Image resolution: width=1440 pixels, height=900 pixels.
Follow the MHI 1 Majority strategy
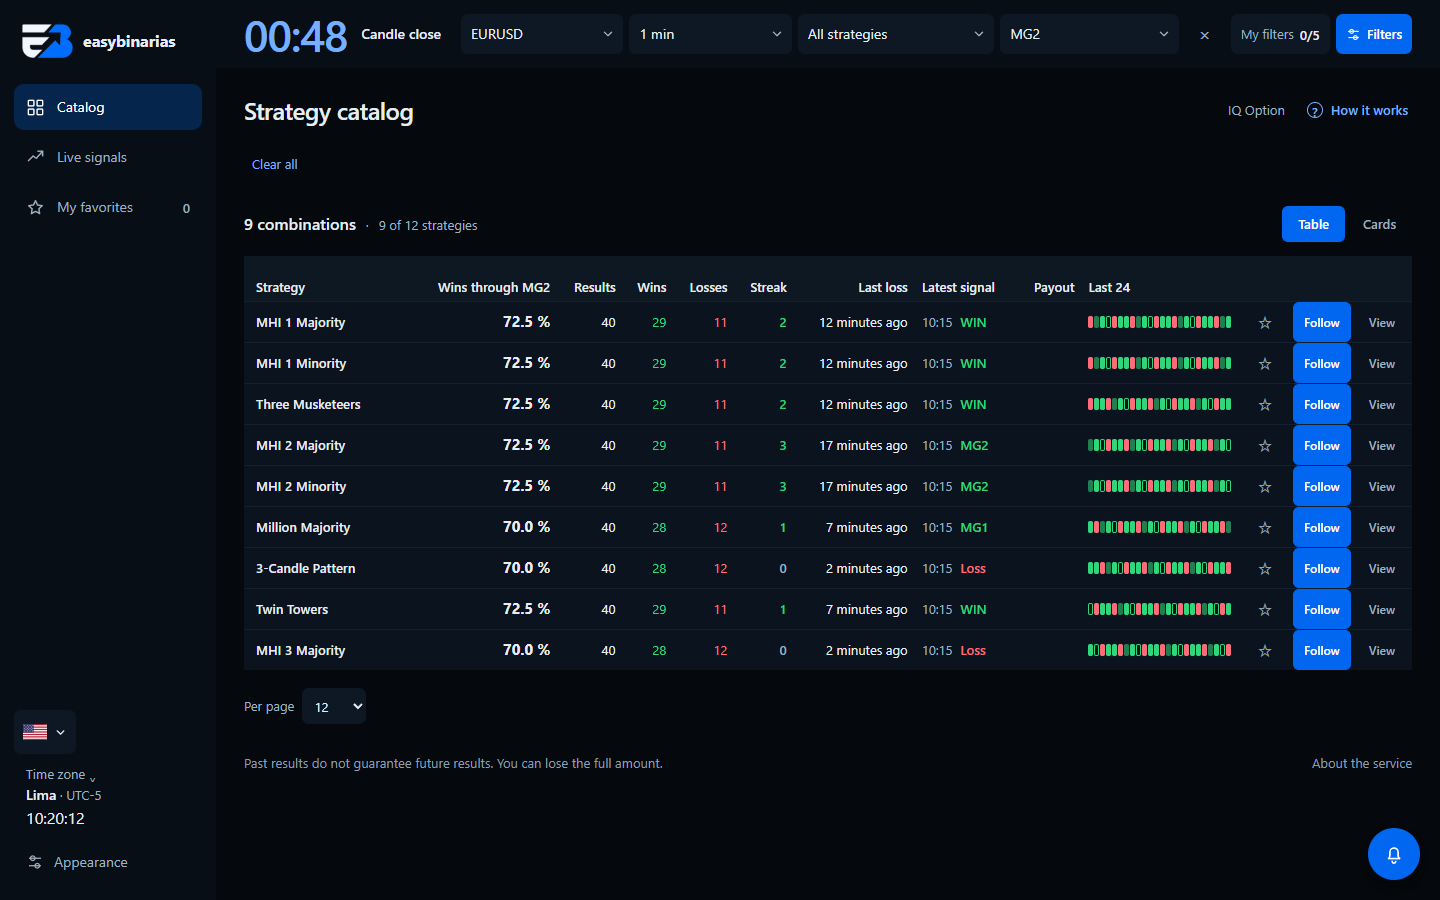coord(1322,322)
